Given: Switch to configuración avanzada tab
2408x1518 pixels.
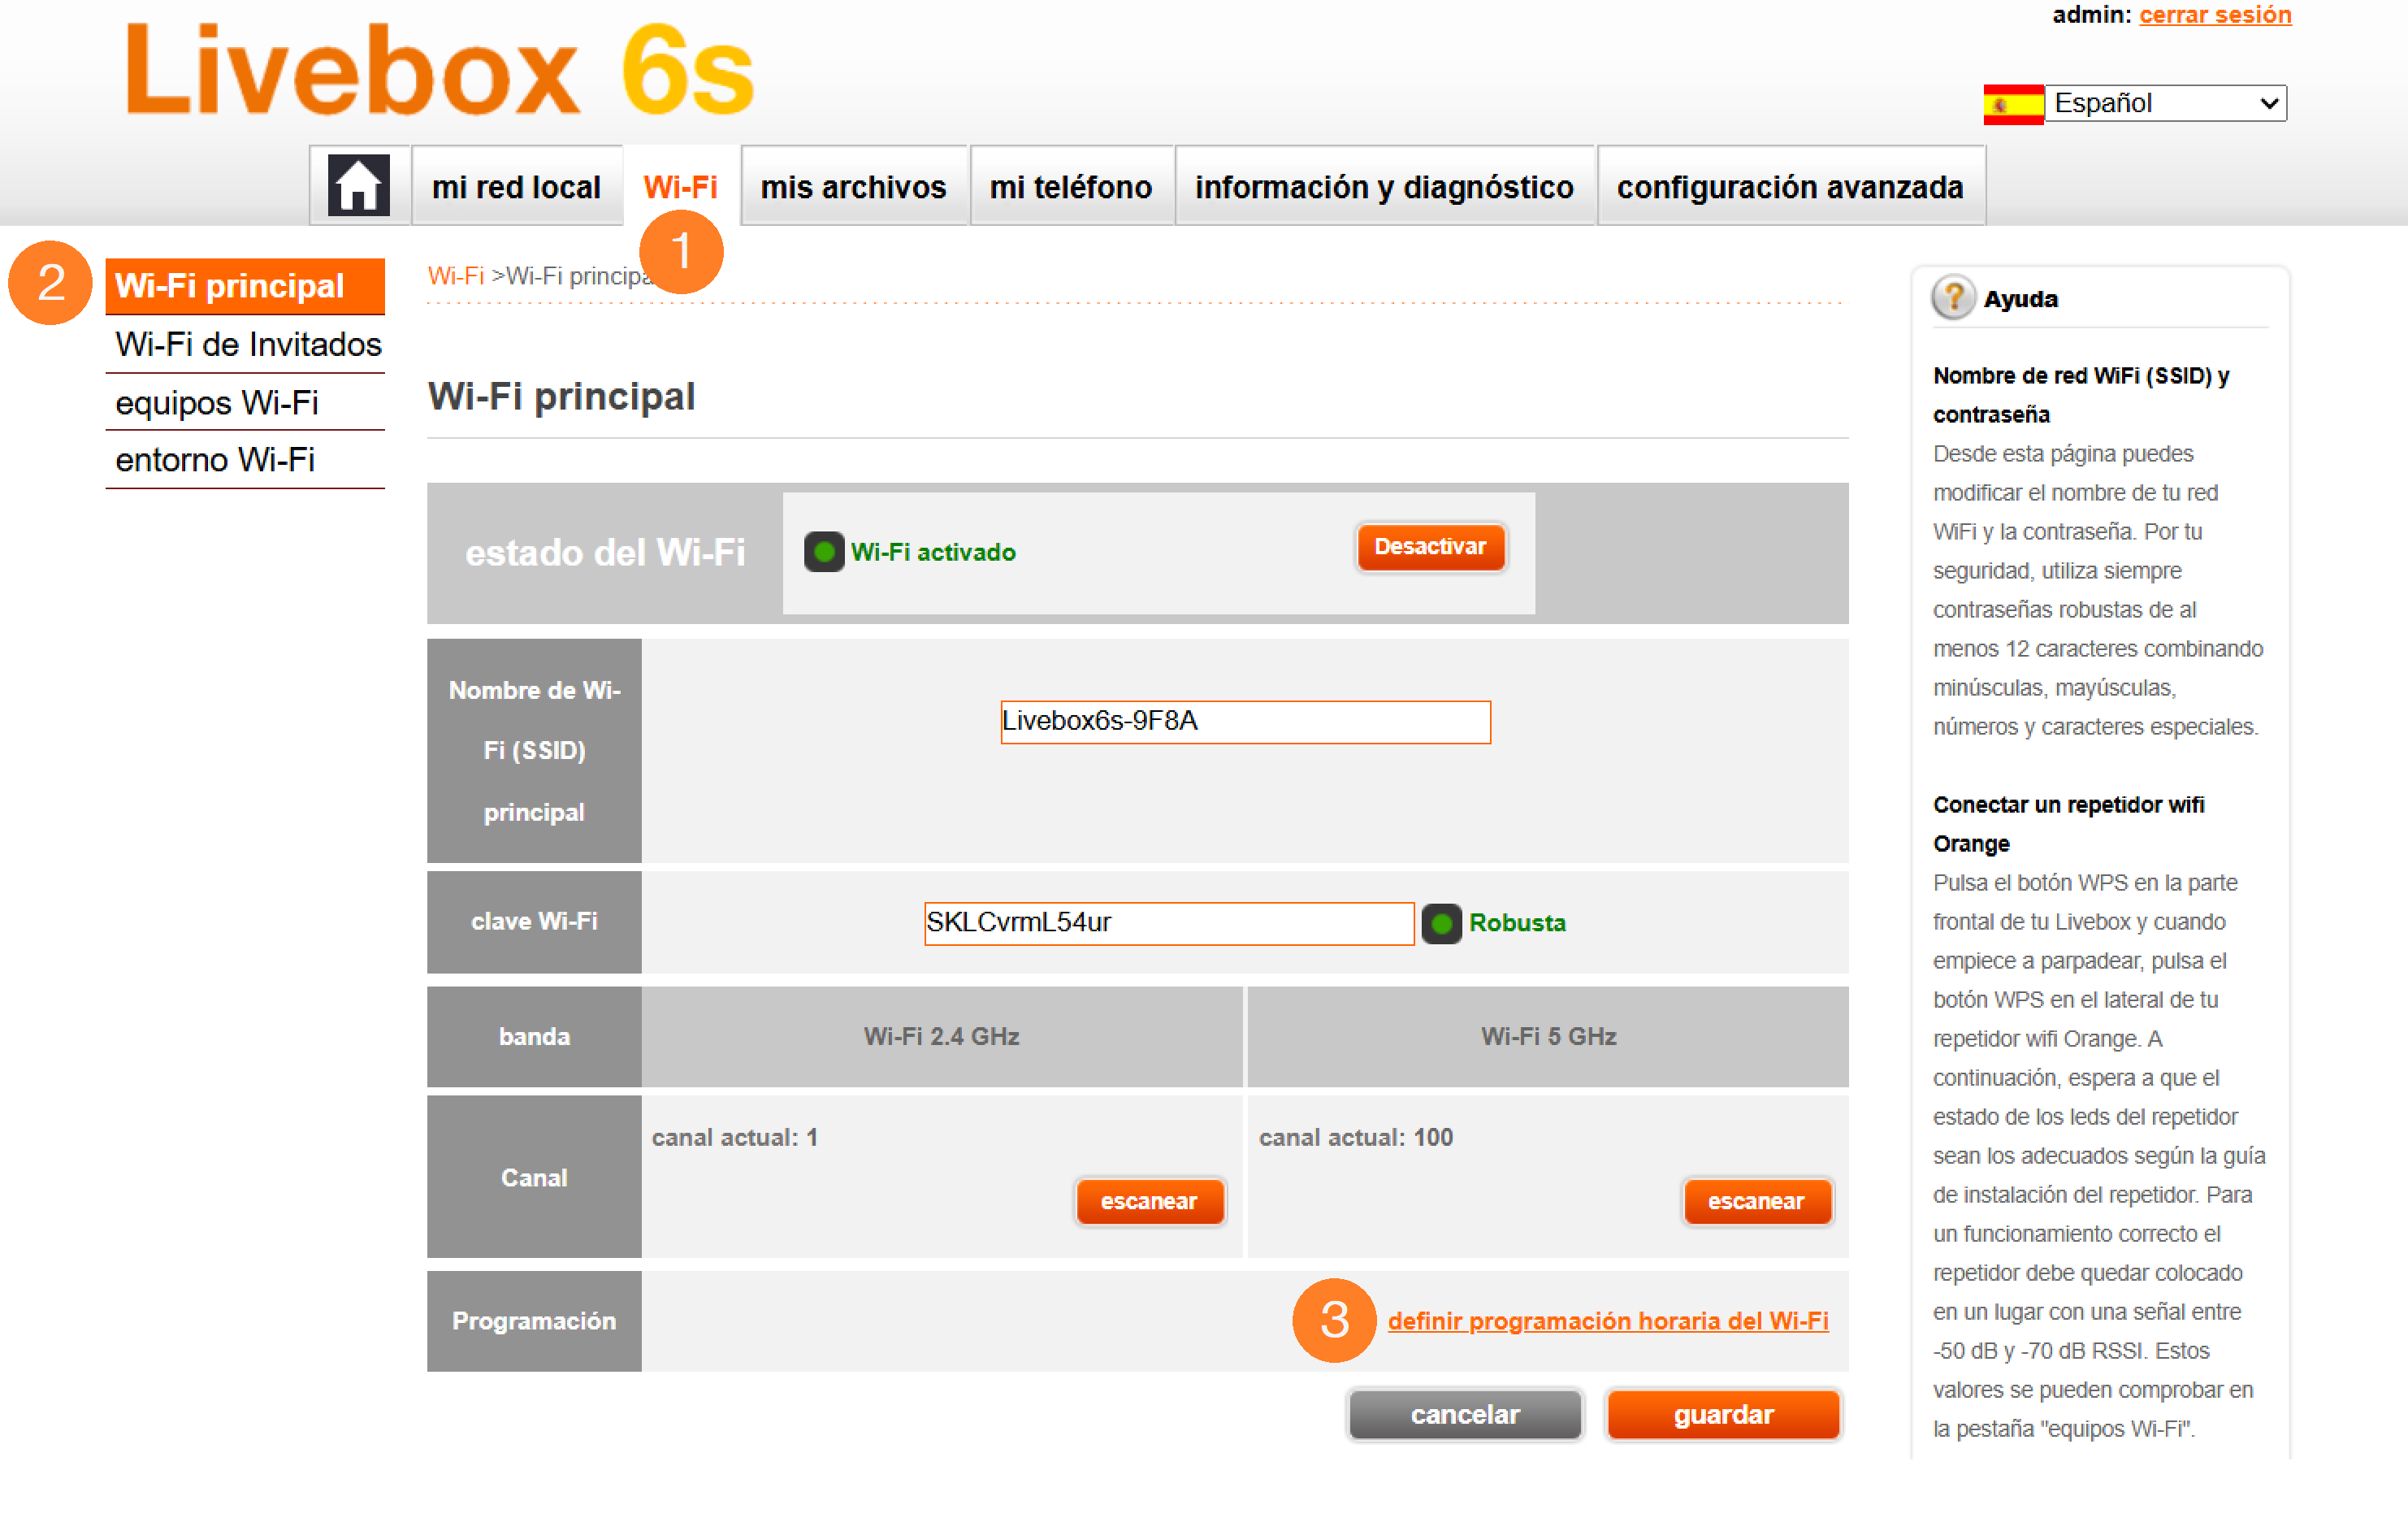Looking at the screenshot, I should 1789,187.
